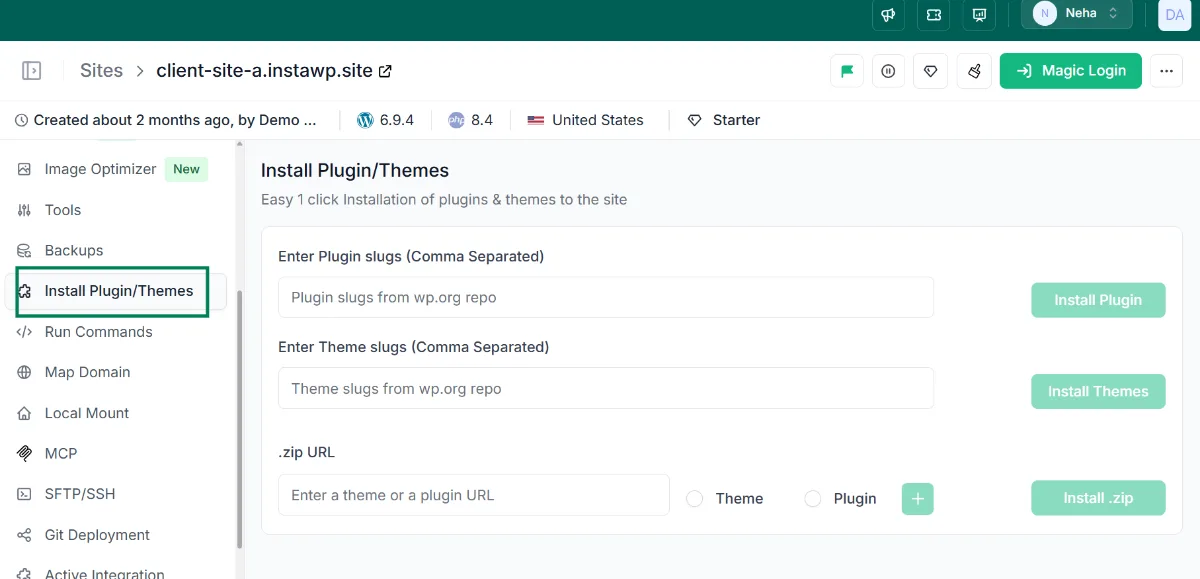The height and width of the screenshot is (579, 1200).
Task: Click the United States flag icon
Action: [536, 120]
